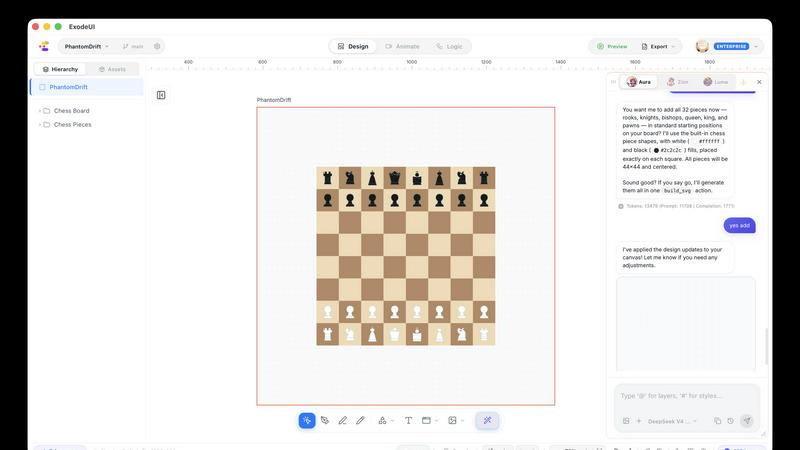Screen dimensions: 800x450
Task: Switch to the Animate mode tab
Action: coord(403,46)
